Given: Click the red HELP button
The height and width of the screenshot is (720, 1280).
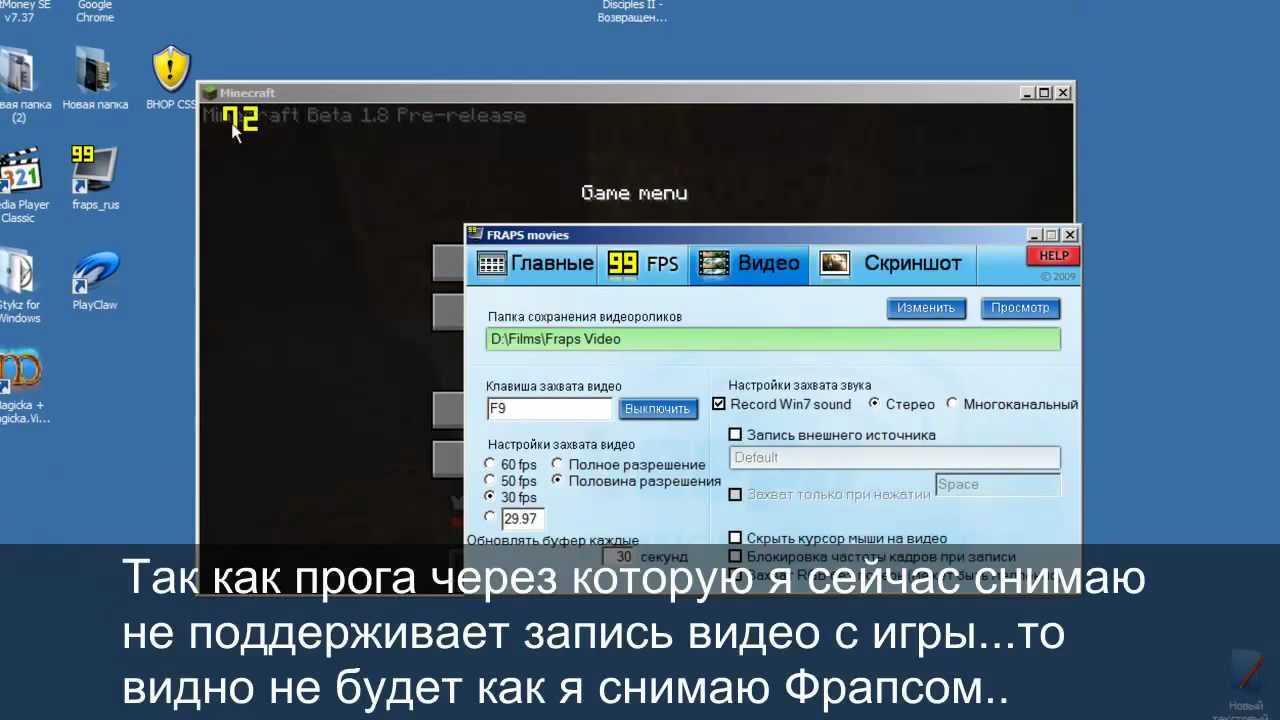Looking at the screenshot, I should point(1053,256).
